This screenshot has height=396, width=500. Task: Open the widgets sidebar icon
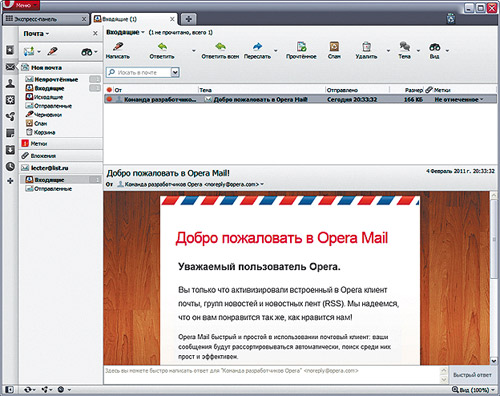tap(10, 100)
